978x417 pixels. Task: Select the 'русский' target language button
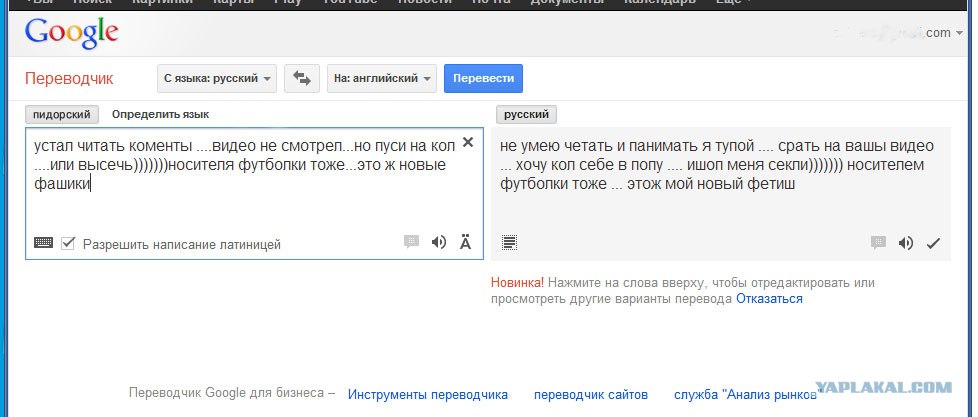(x=526, y=115)
